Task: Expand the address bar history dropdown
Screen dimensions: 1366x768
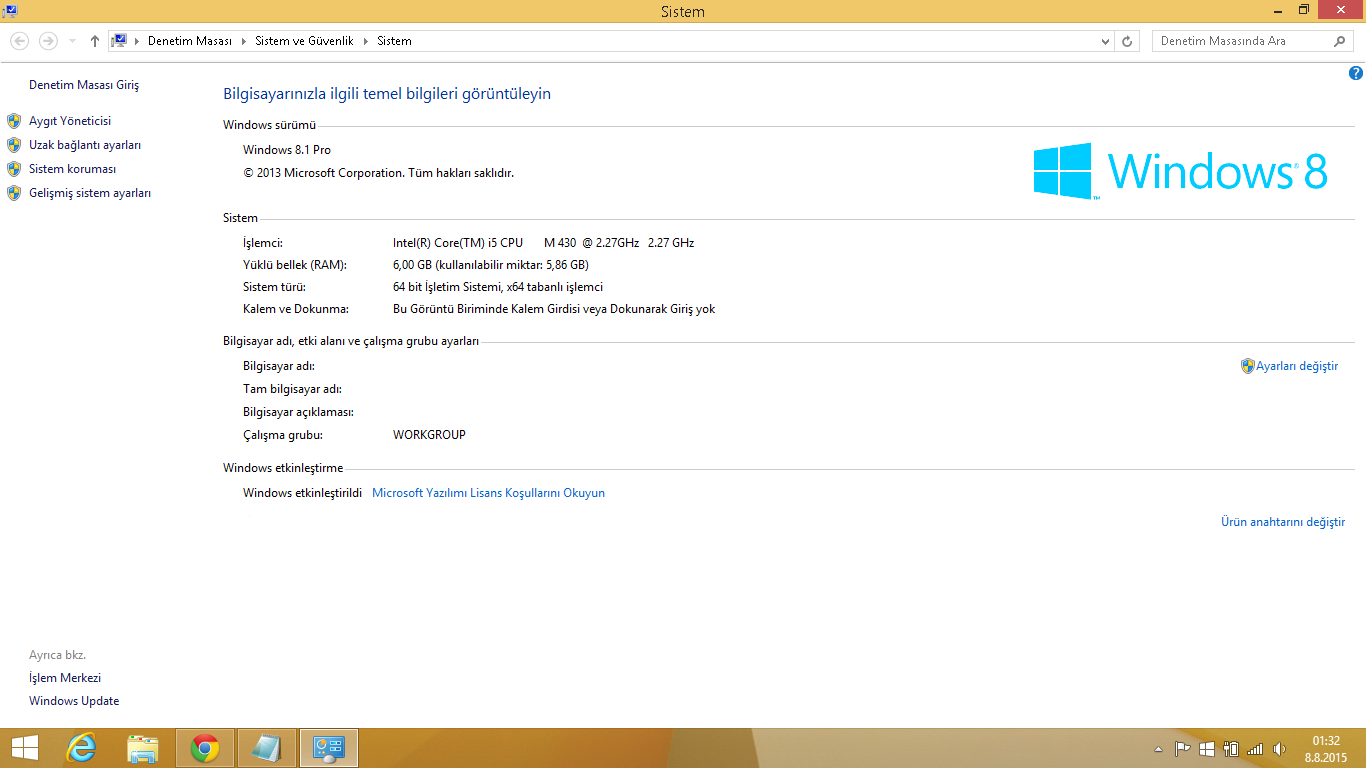Action: [x=1105, y=41]
